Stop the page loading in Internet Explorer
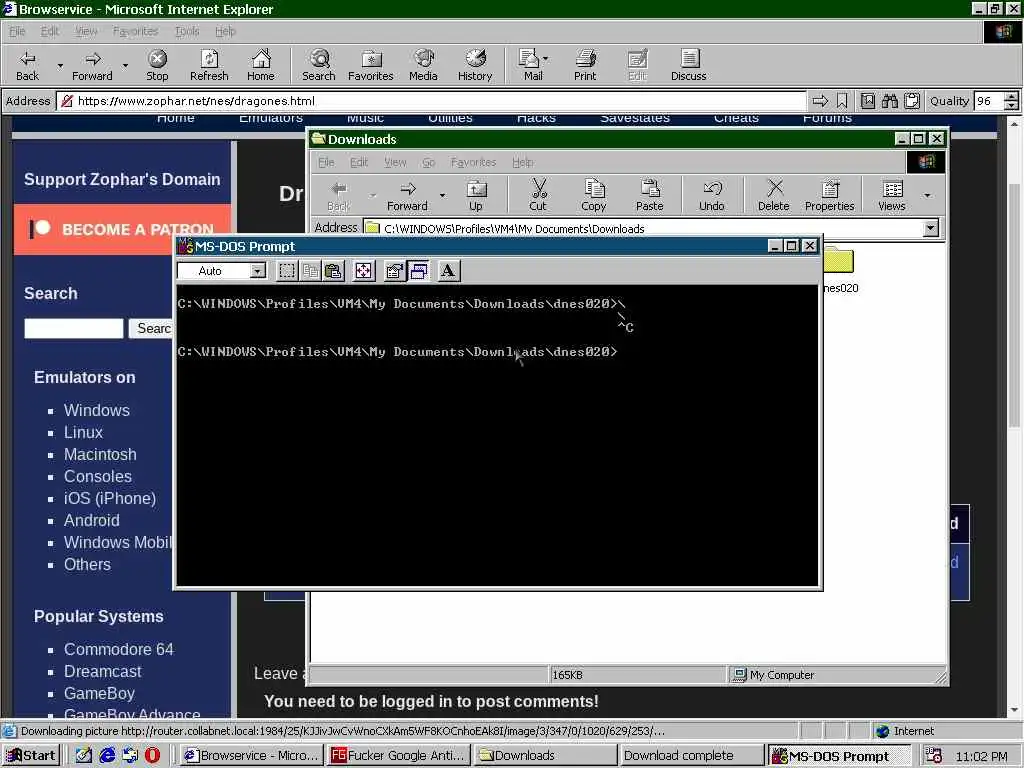This screenshot has width=1024, height=768. (157, 65)
